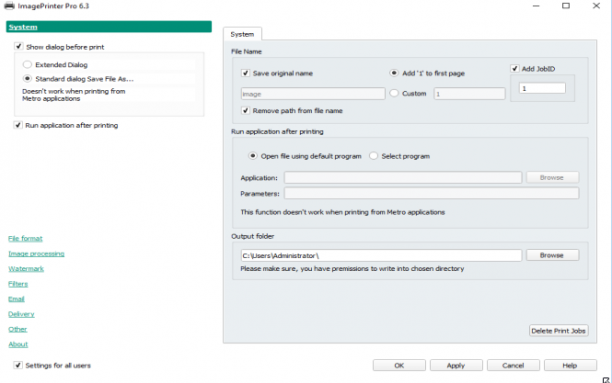Open the About link
The height and width of the screenshot is (383, 612).
[18, 344]
